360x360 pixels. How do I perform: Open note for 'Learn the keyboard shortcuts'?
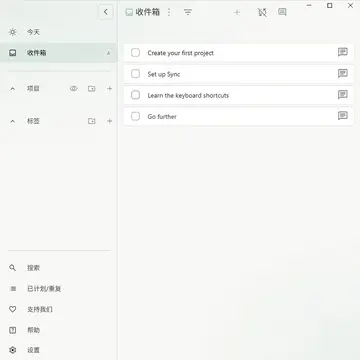(x=343, y=95)
